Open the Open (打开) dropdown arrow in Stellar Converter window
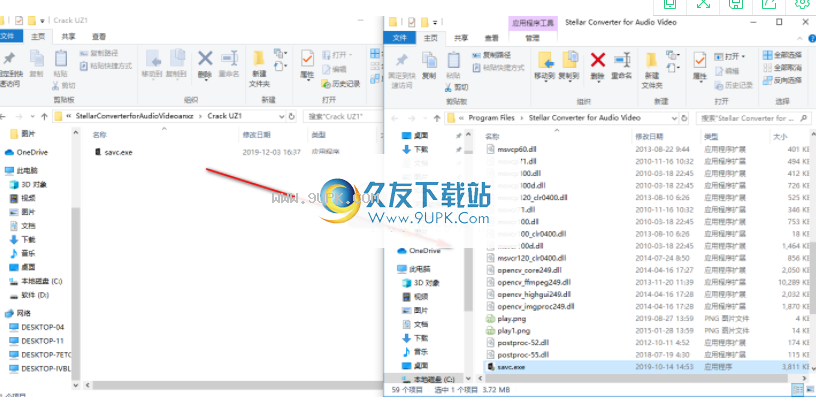Viewport: 816px width, 402px height. [743, 56]
